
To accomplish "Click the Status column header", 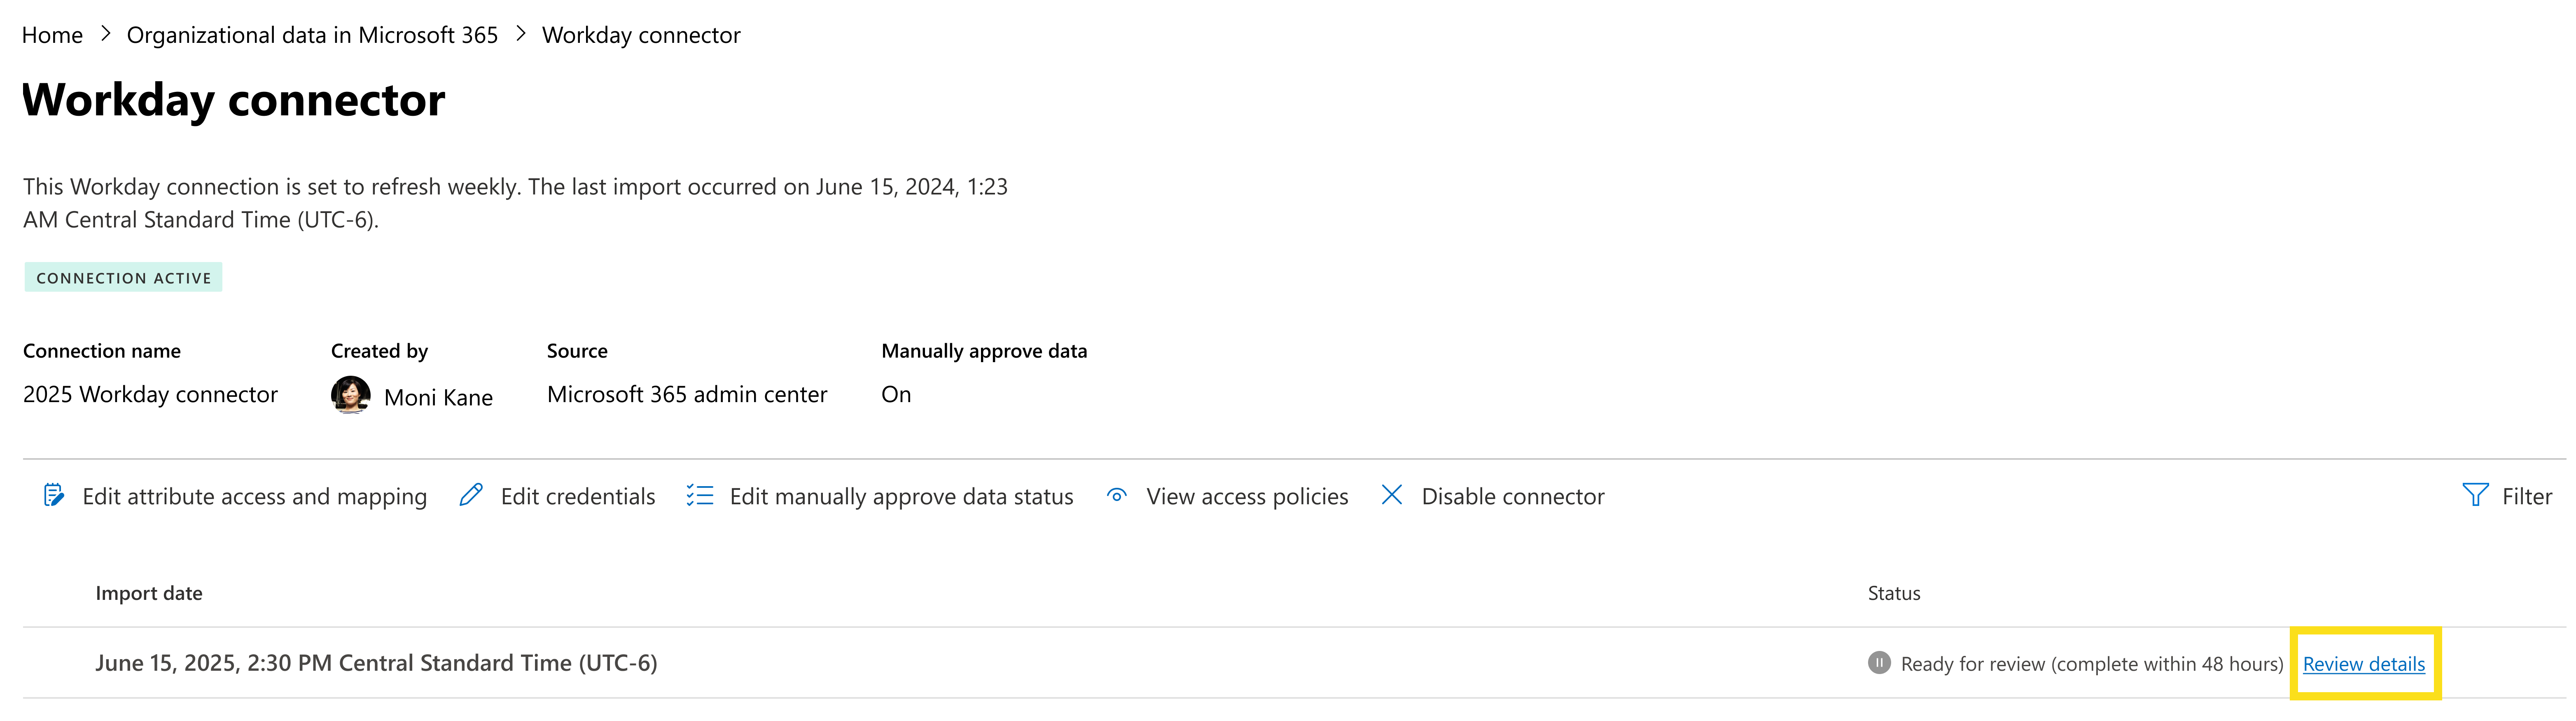I will (x=1893, y=592).
